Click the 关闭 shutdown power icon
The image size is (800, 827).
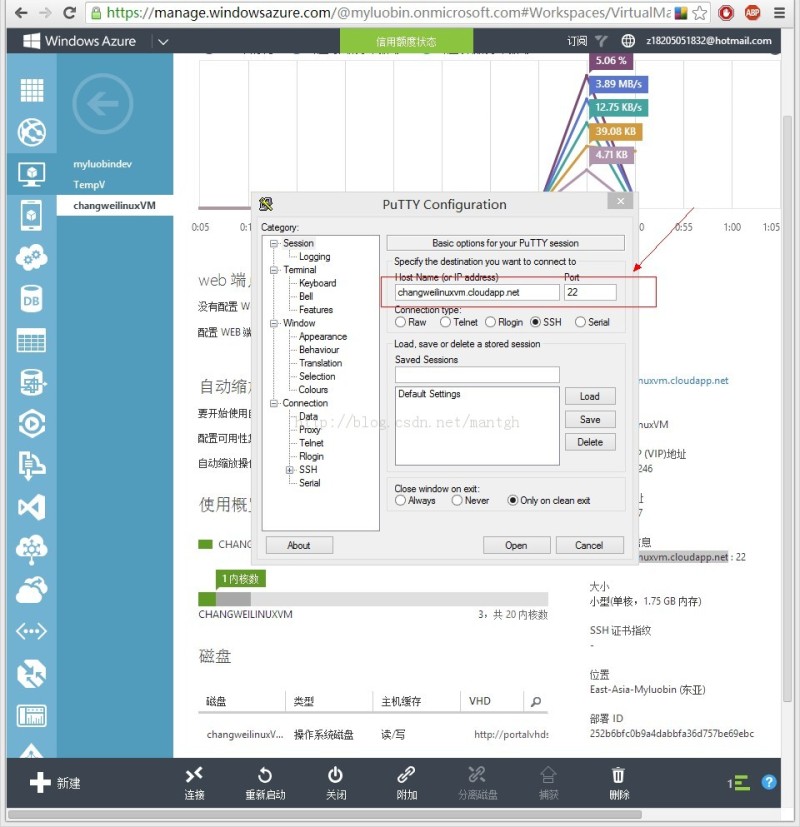[335, 775]
